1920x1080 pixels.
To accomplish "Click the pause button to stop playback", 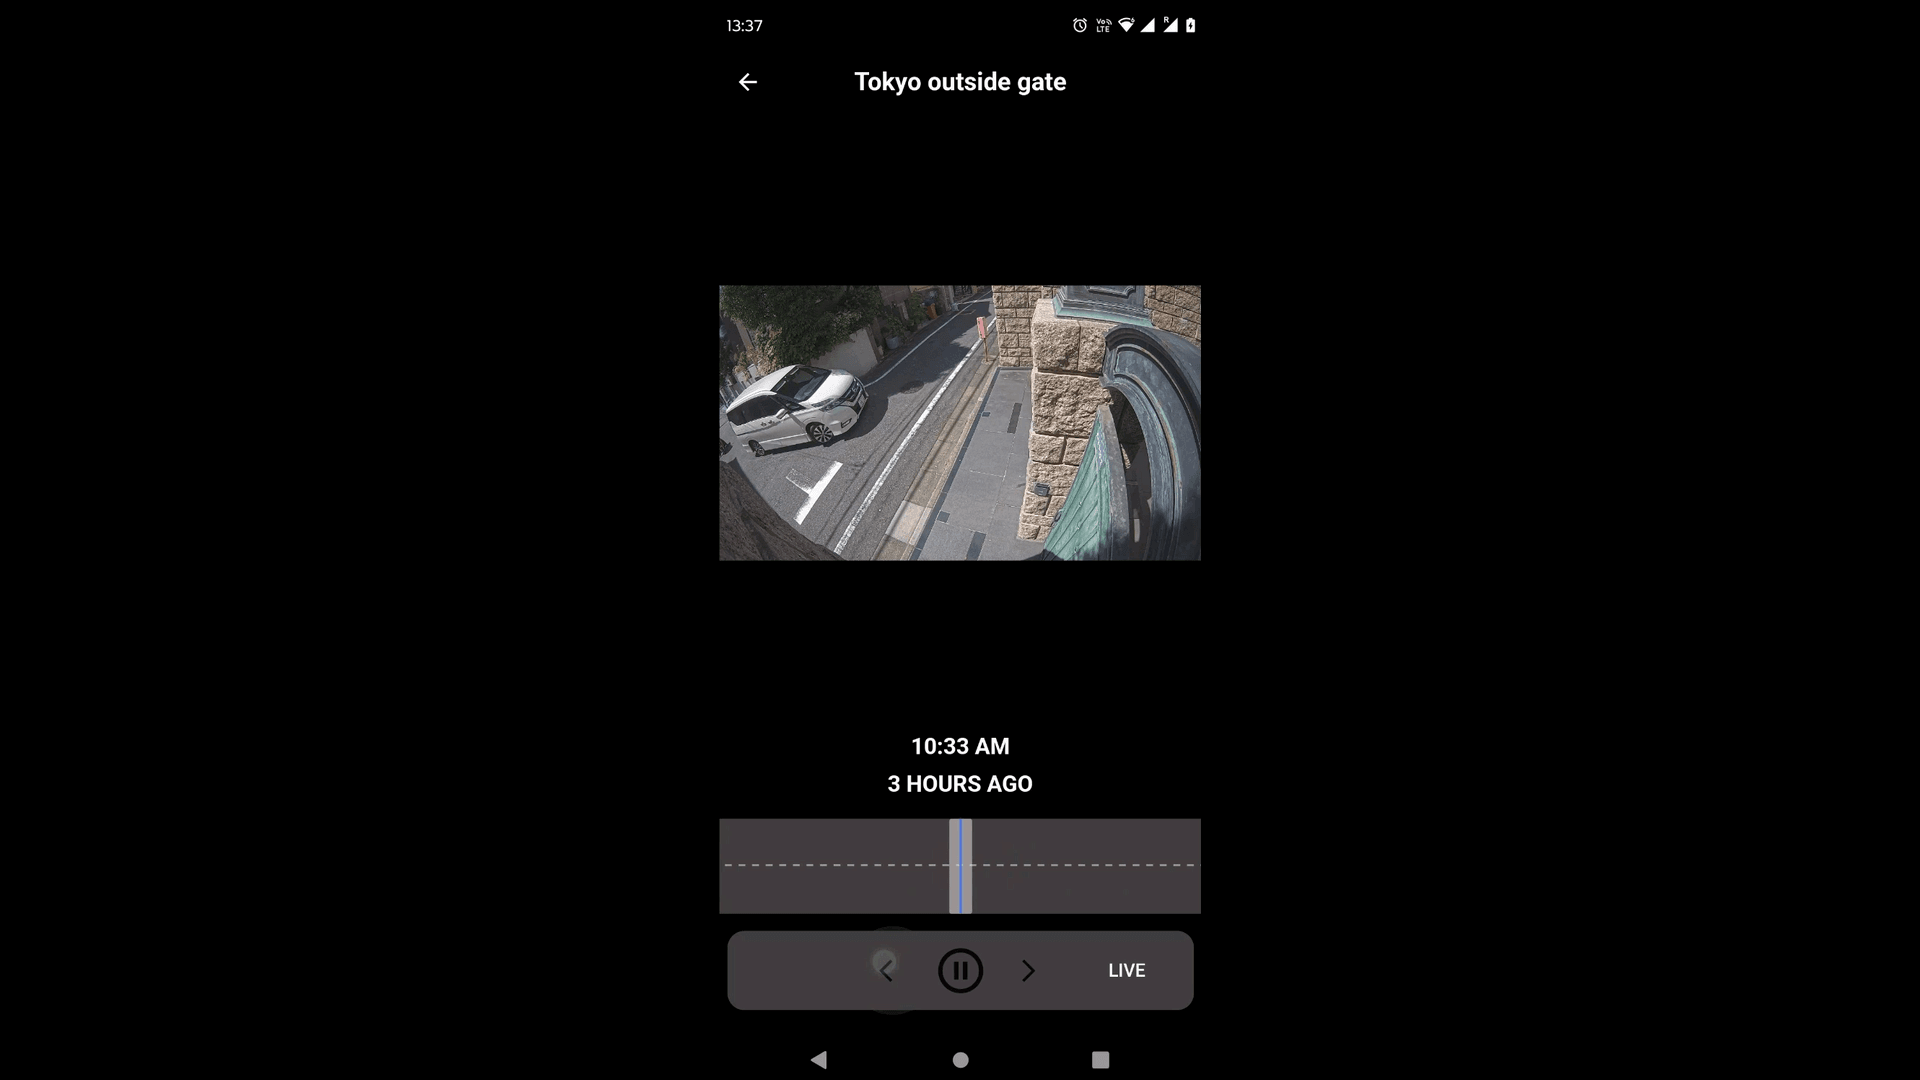I will tap(960, 969).
